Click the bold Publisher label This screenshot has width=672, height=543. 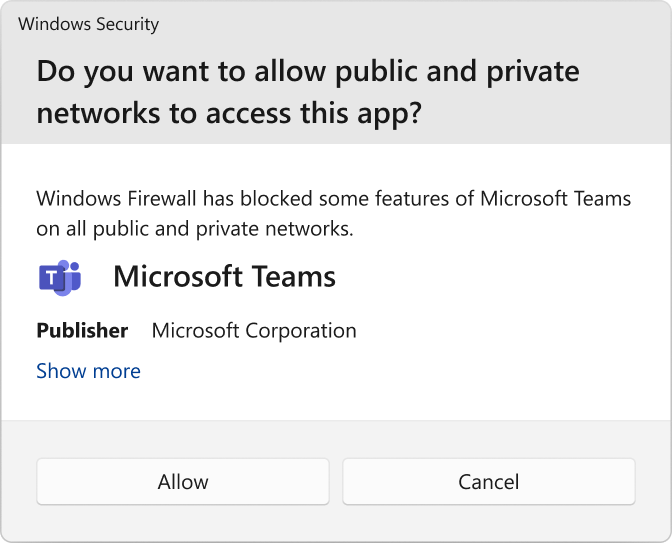pos(82,330)
